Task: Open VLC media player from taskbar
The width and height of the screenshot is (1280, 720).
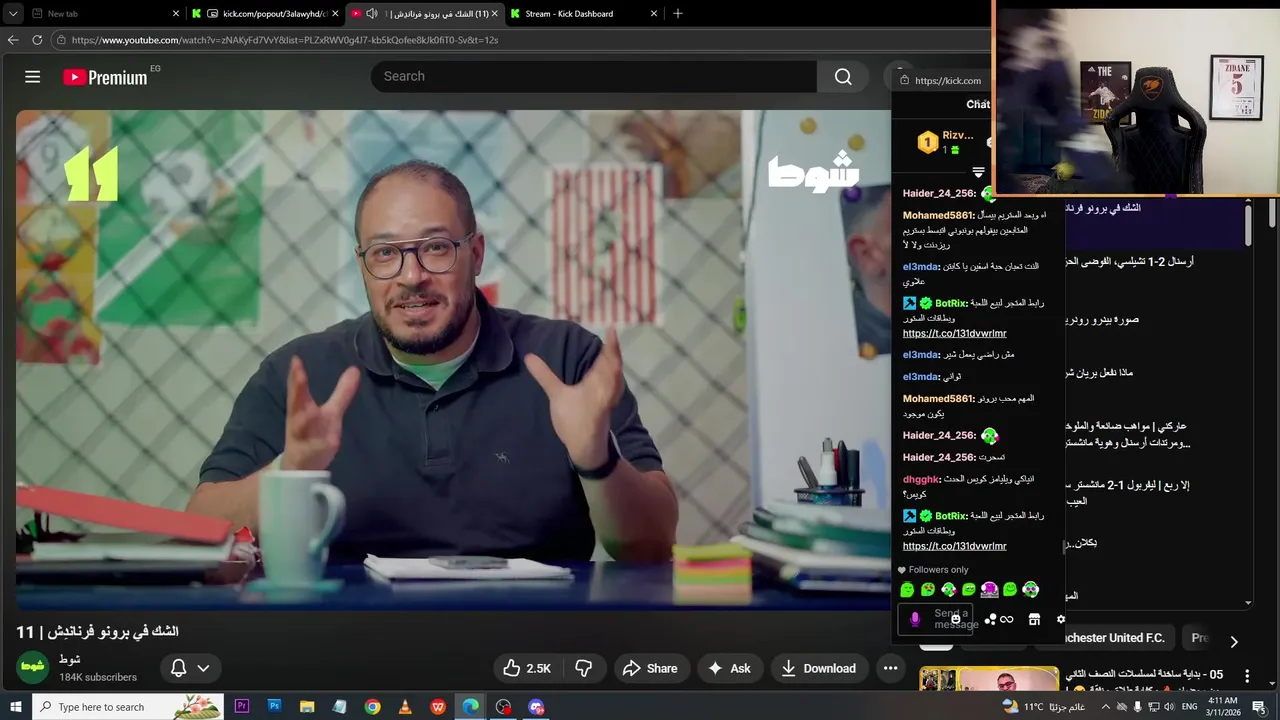Action: click(405, 707)
